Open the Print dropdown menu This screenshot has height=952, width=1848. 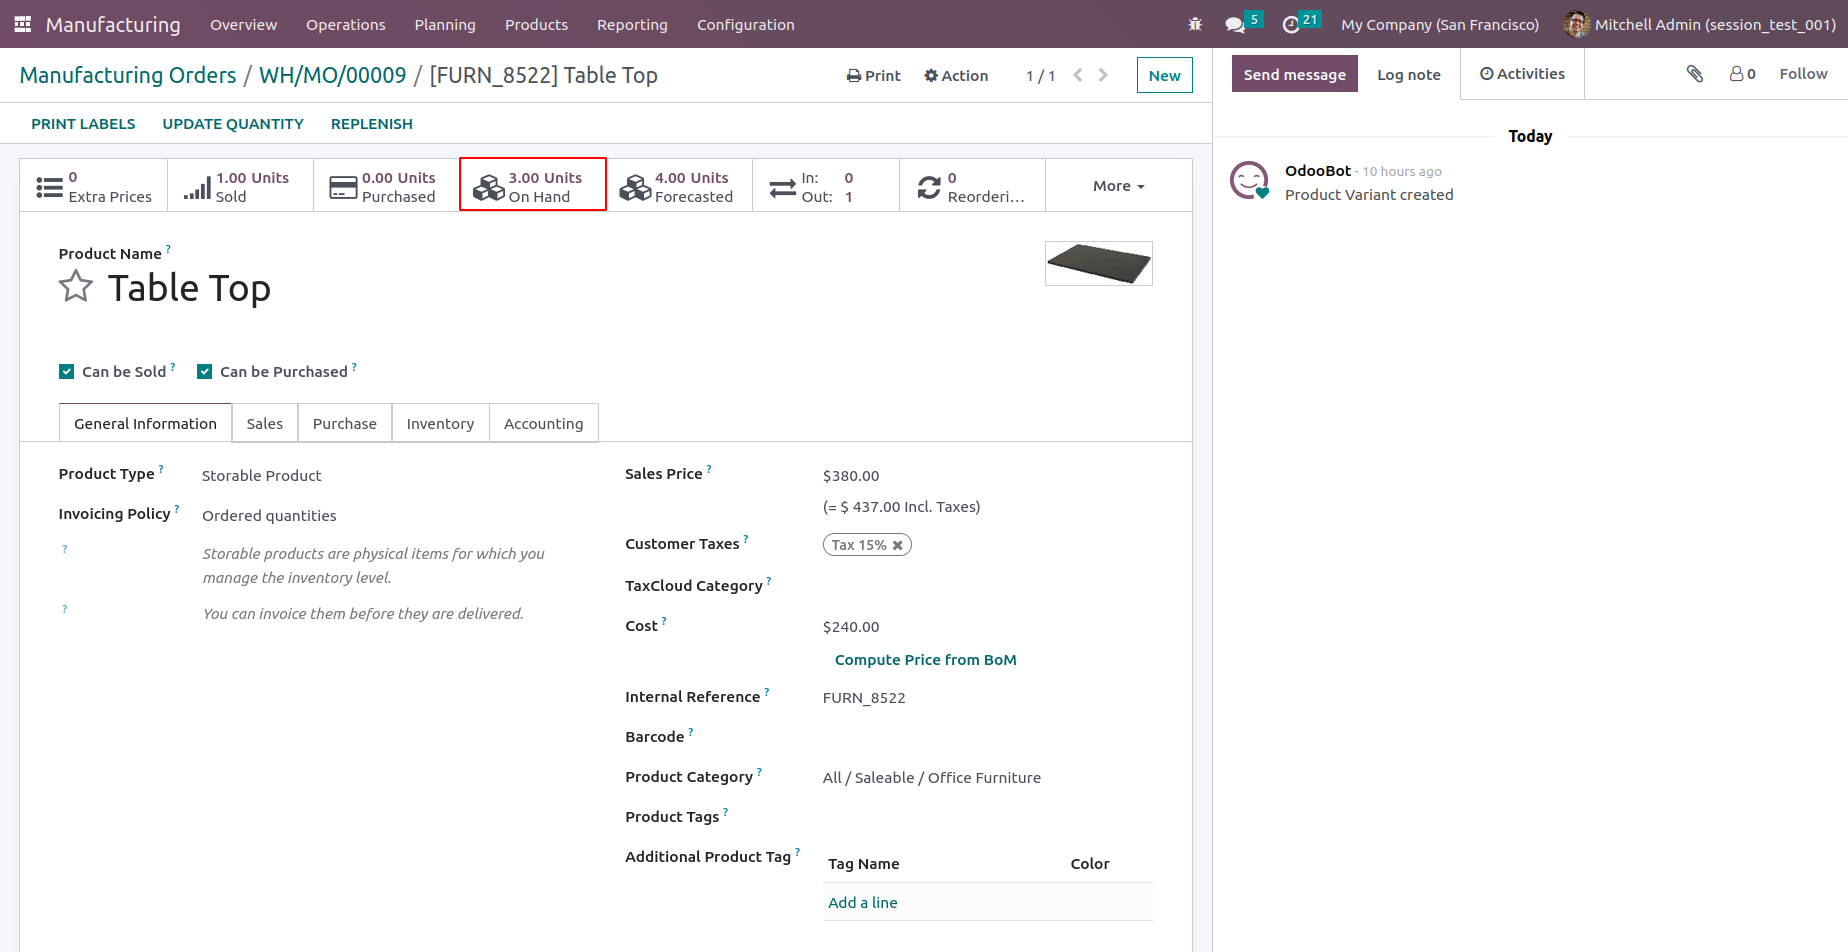pos(873,76)
